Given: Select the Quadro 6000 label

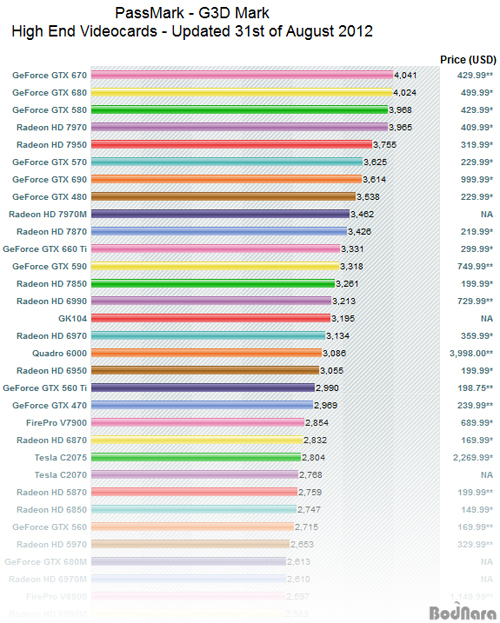Looking at the screenshot, I should click(59, 354).
